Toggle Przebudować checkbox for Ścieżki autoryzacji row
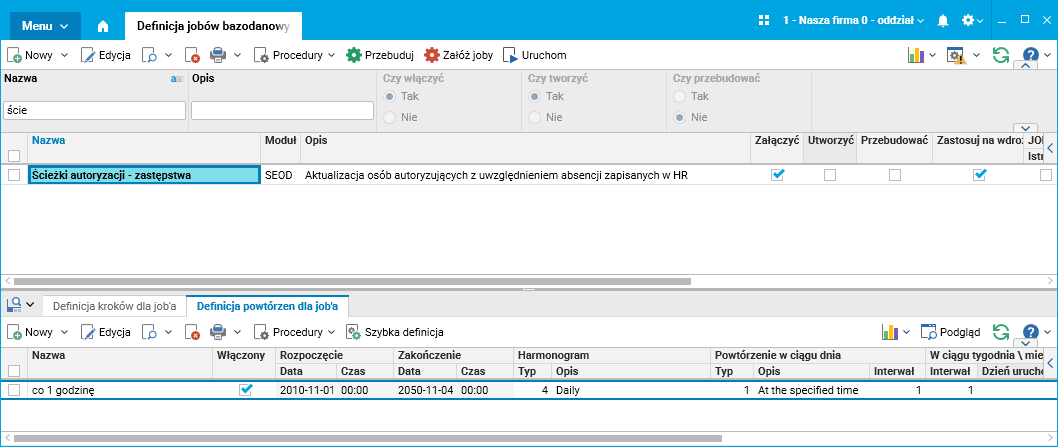This screenshot has height=447, width=1058. [895, 175]
